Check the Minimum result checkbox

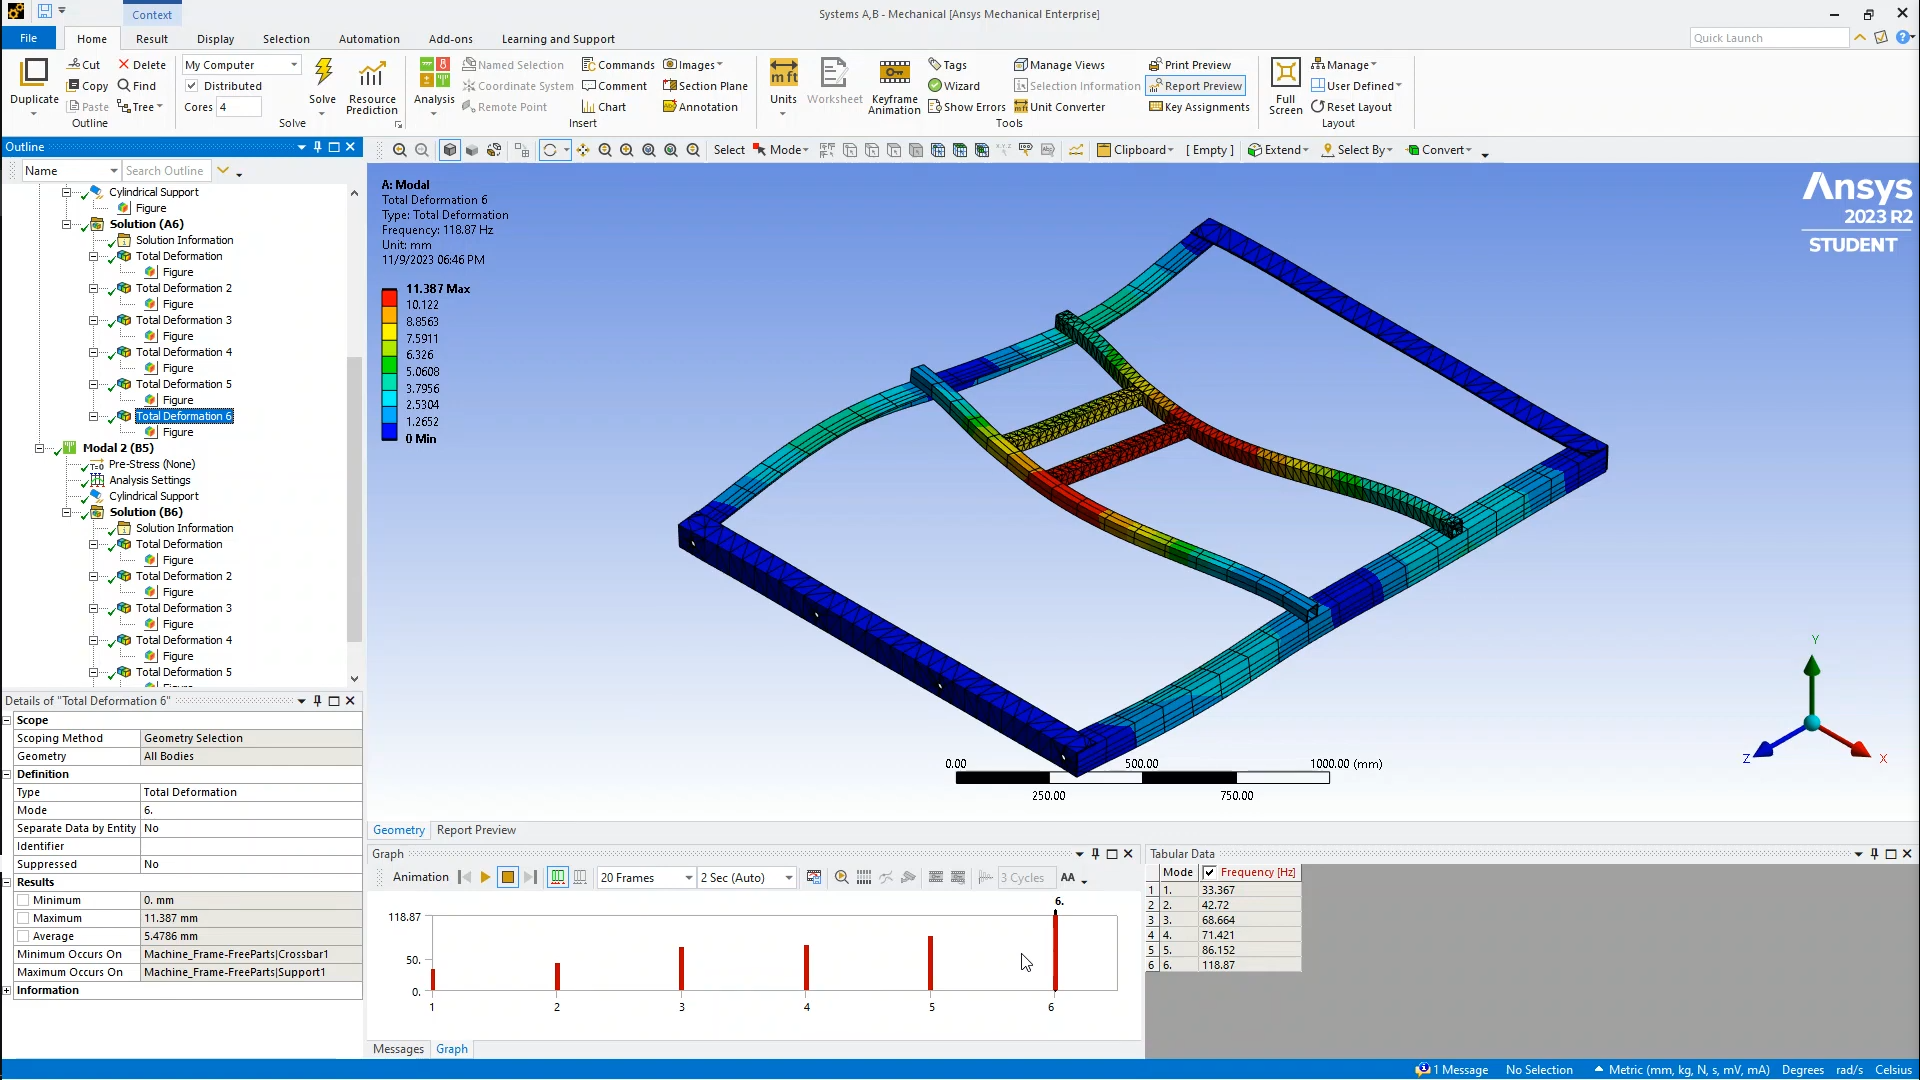point(23,901)
